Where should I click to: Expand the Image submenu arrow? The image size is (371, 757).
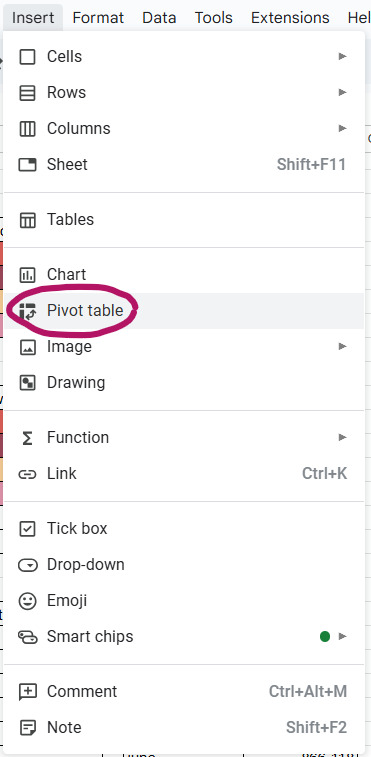(x=342, y=347)
